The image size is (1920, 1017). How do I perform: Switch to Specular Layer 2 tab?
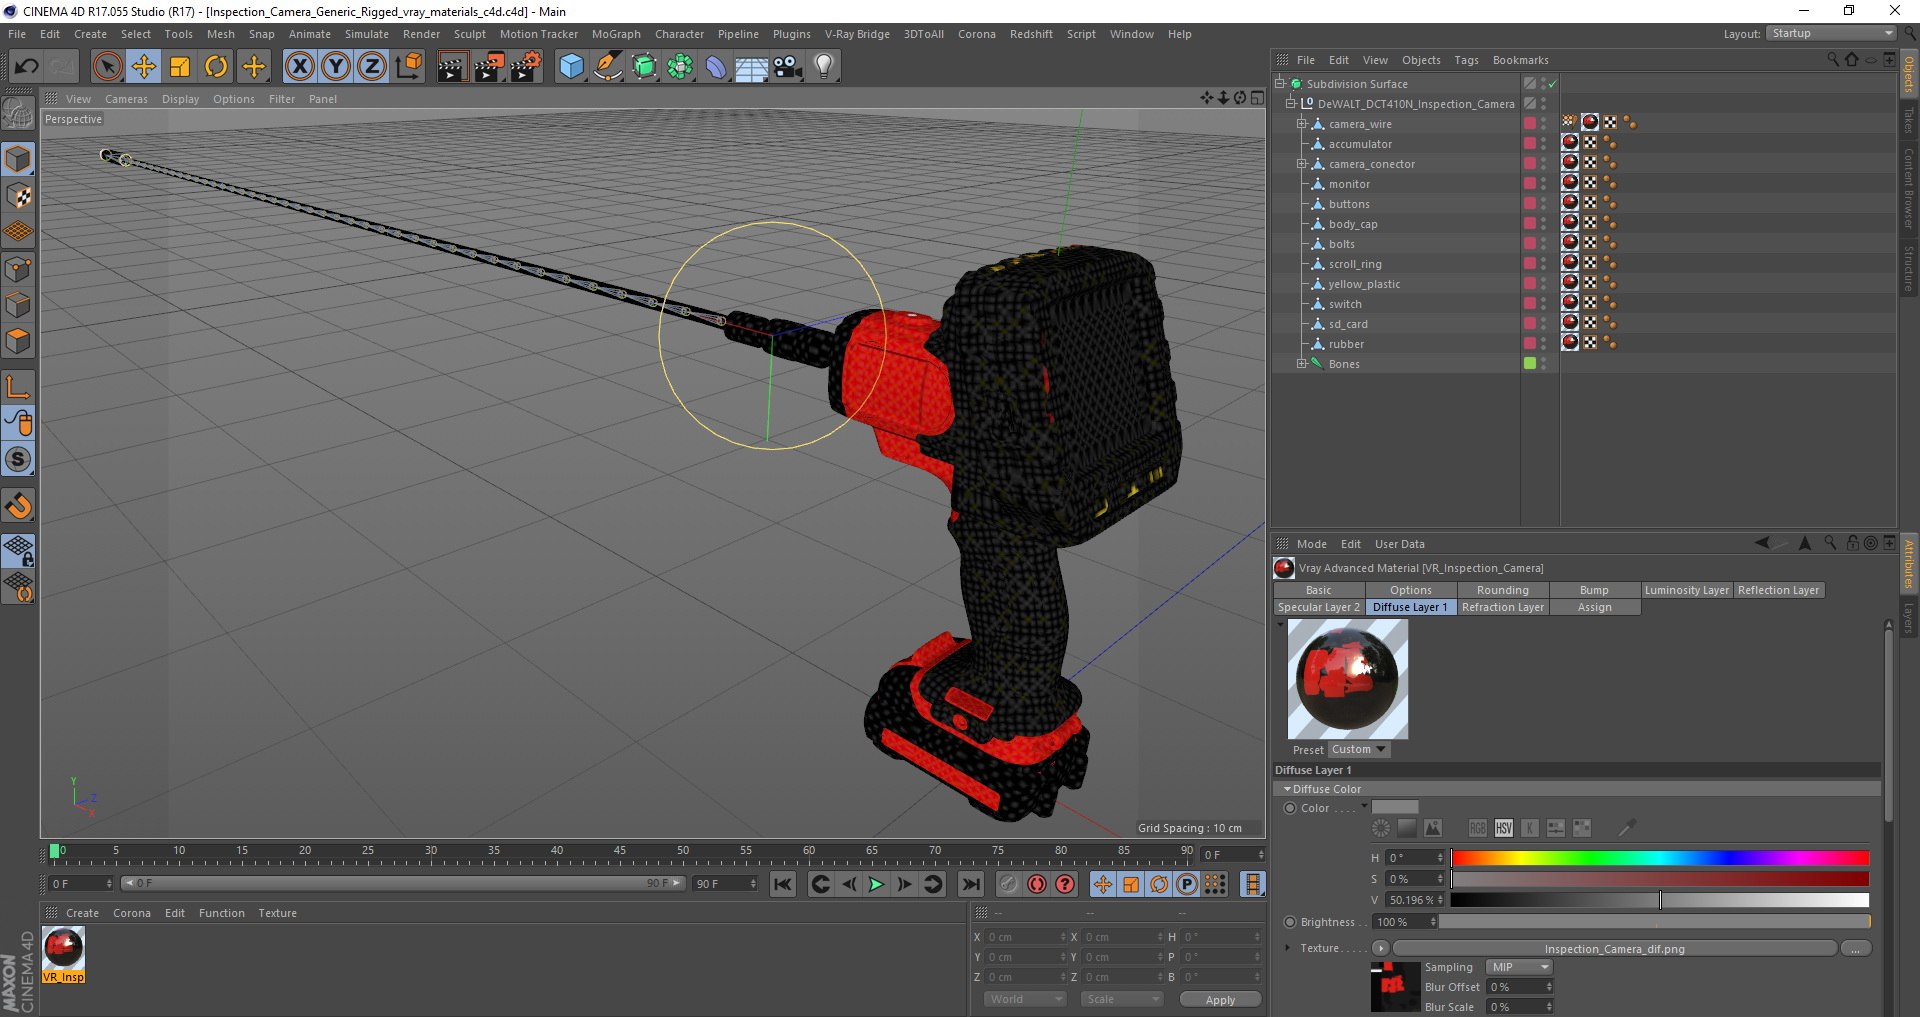coord(1319,607)
